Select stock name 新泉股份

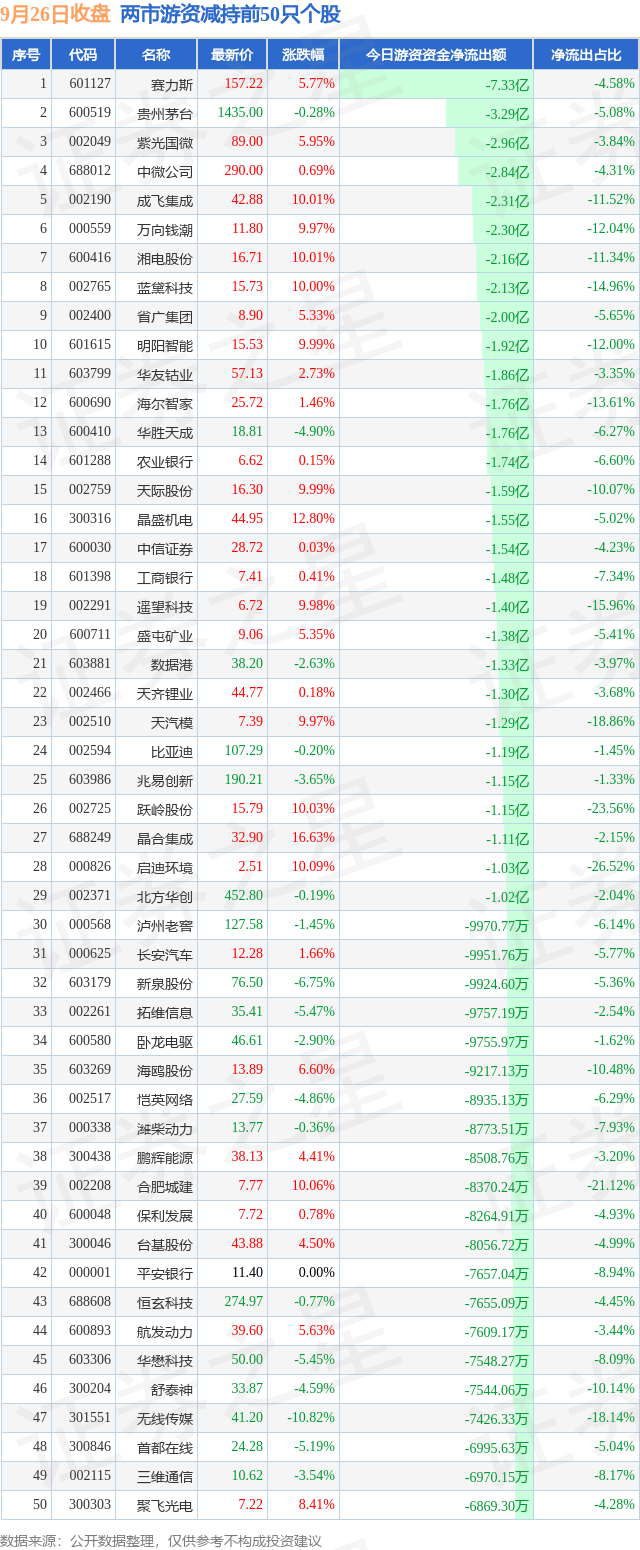(166, 983)
